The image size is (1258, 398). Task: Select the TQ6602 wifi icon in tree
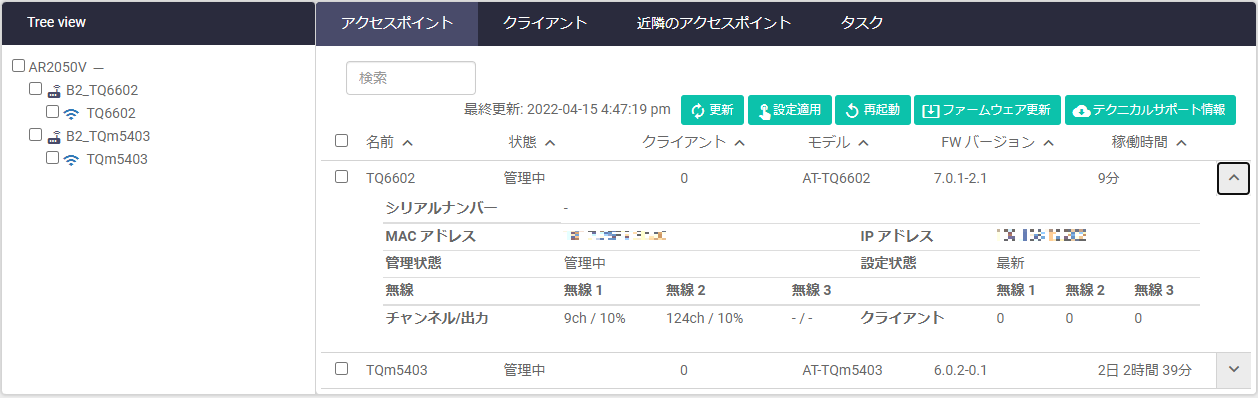[71, 114]
